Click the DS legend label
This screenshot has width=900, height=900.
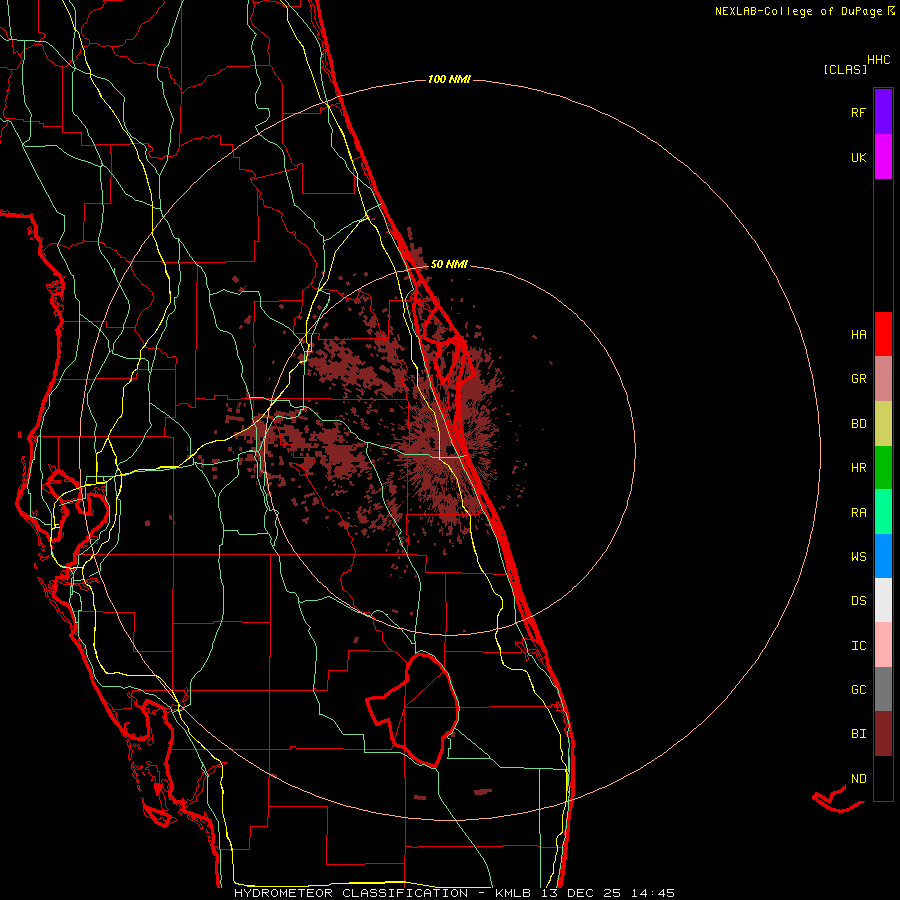pyautogui.click(x=858, y=601)
